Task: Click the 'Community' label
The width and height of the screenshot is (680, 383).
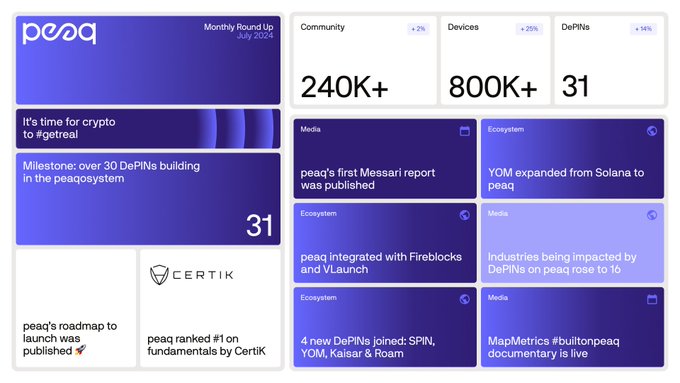Action: point(322,27)
